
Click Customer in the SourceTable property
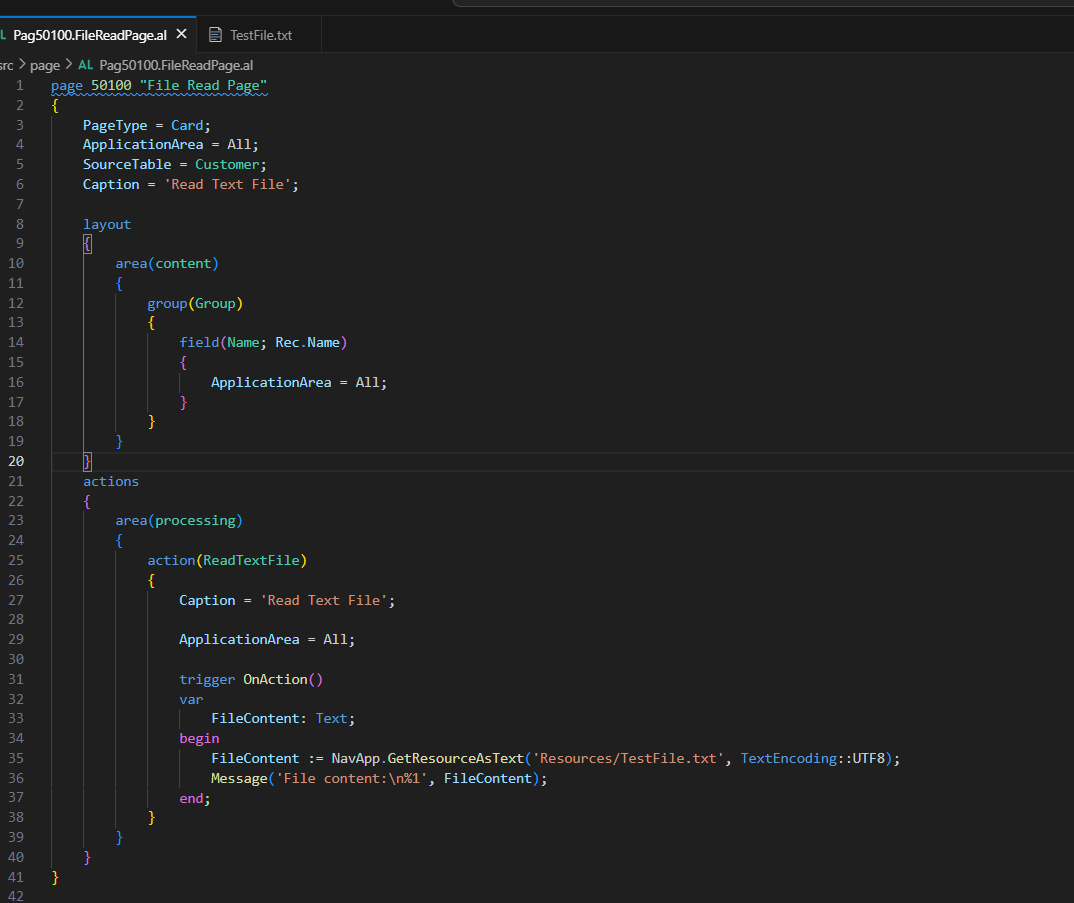point(229,164)
